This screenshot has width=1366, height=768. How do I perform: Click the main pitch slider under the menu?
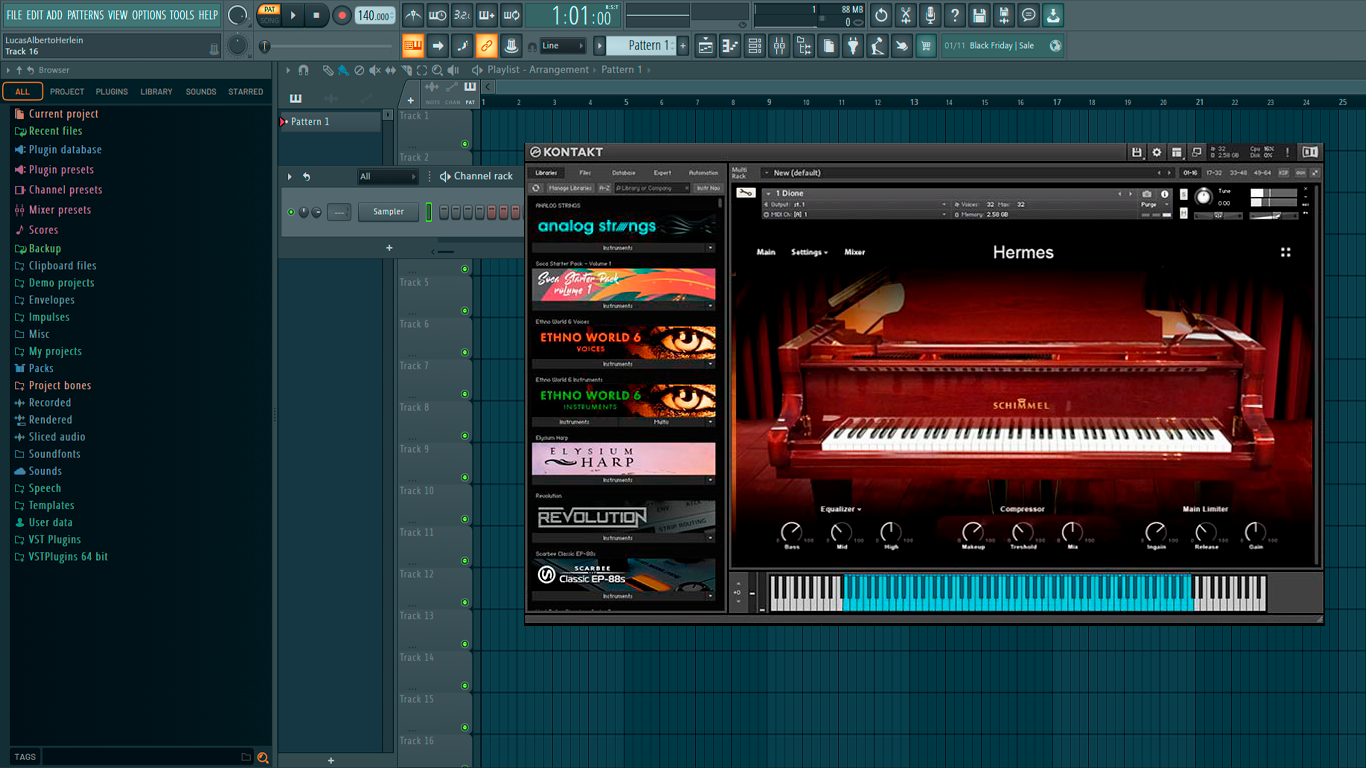click(328, 46)
